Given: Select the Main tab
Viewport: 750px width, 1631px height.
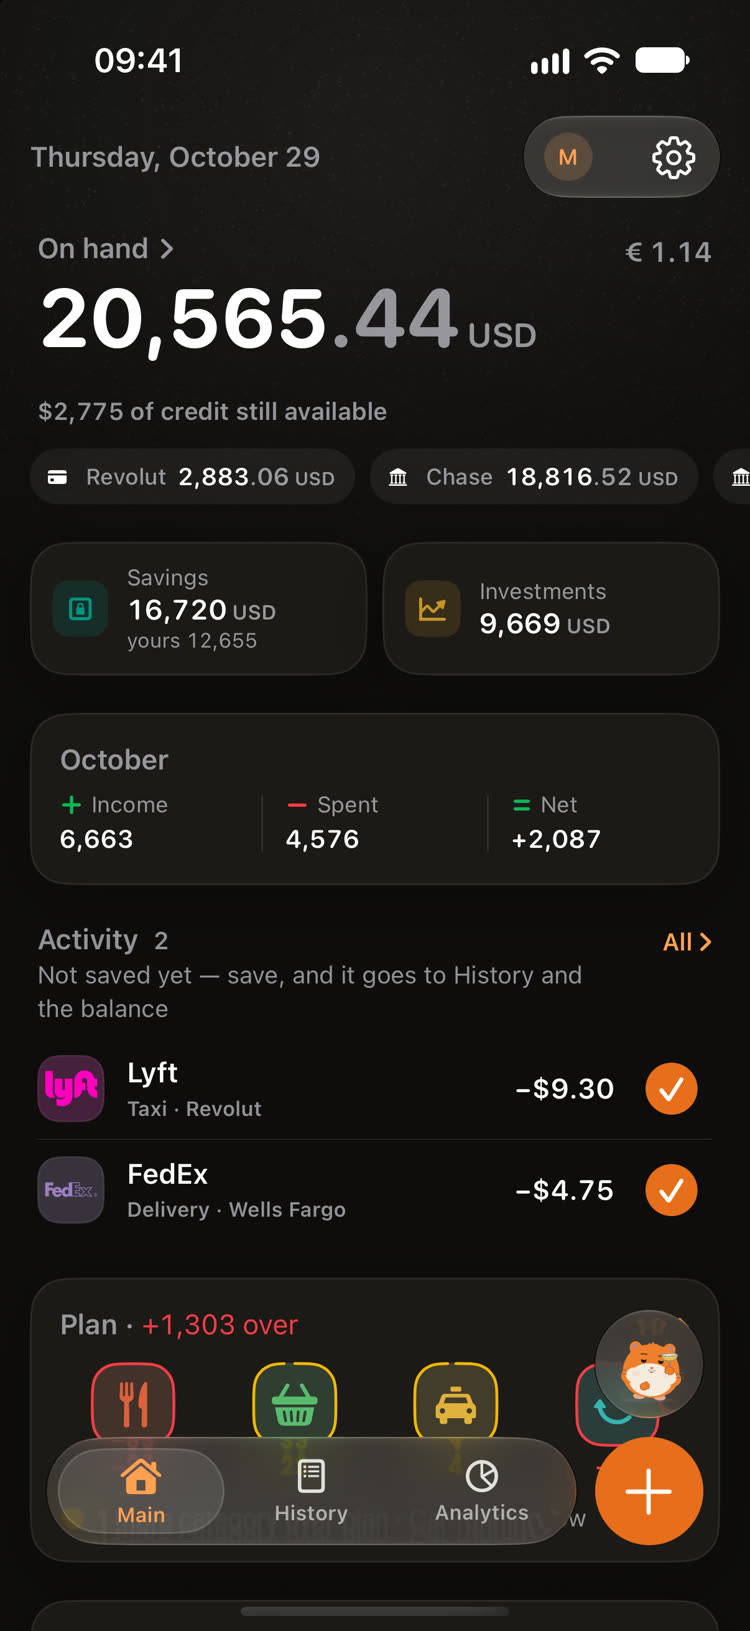Looking at the screenshot, I should tap(141, 1491).
